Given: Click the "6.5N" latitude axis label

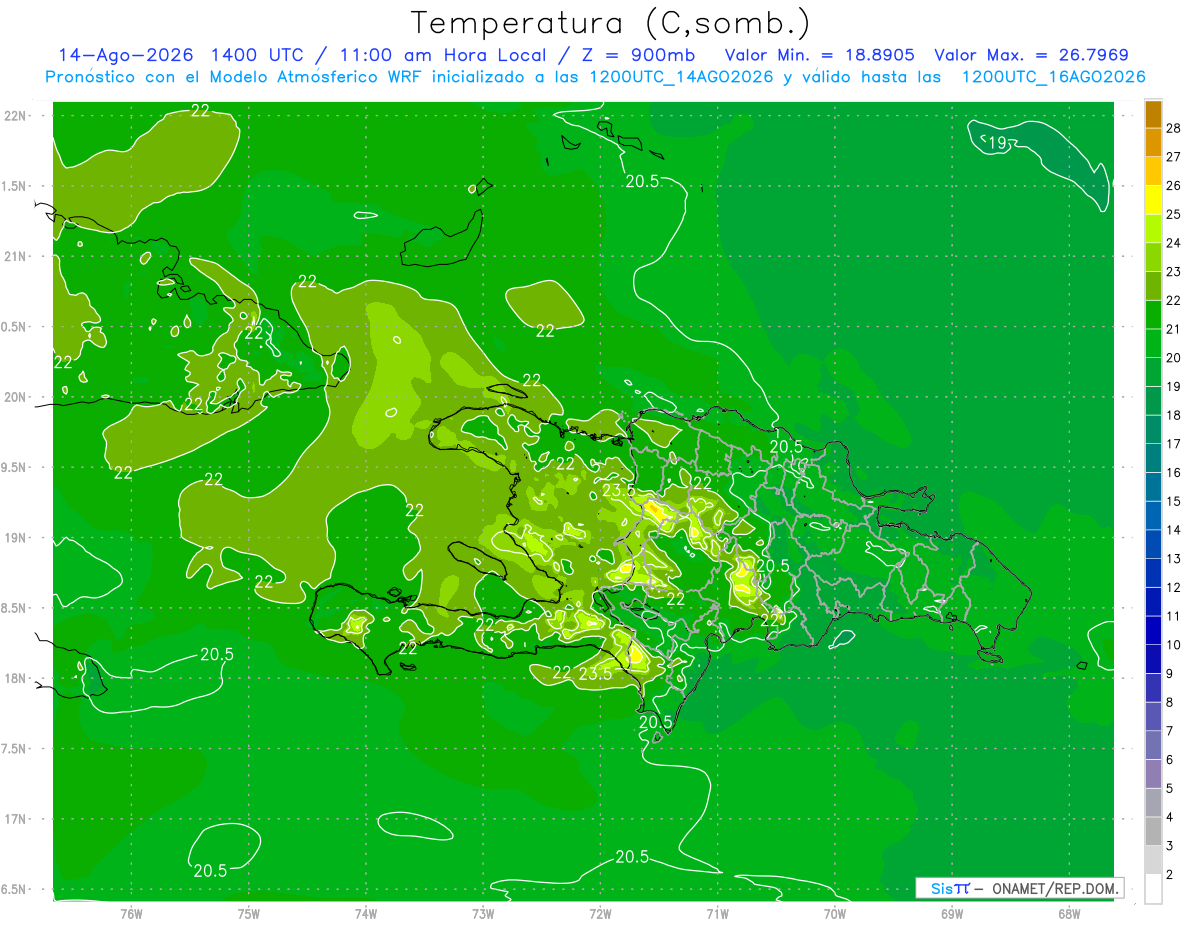Looking at the screenshot, I should (x=14, y=889).
